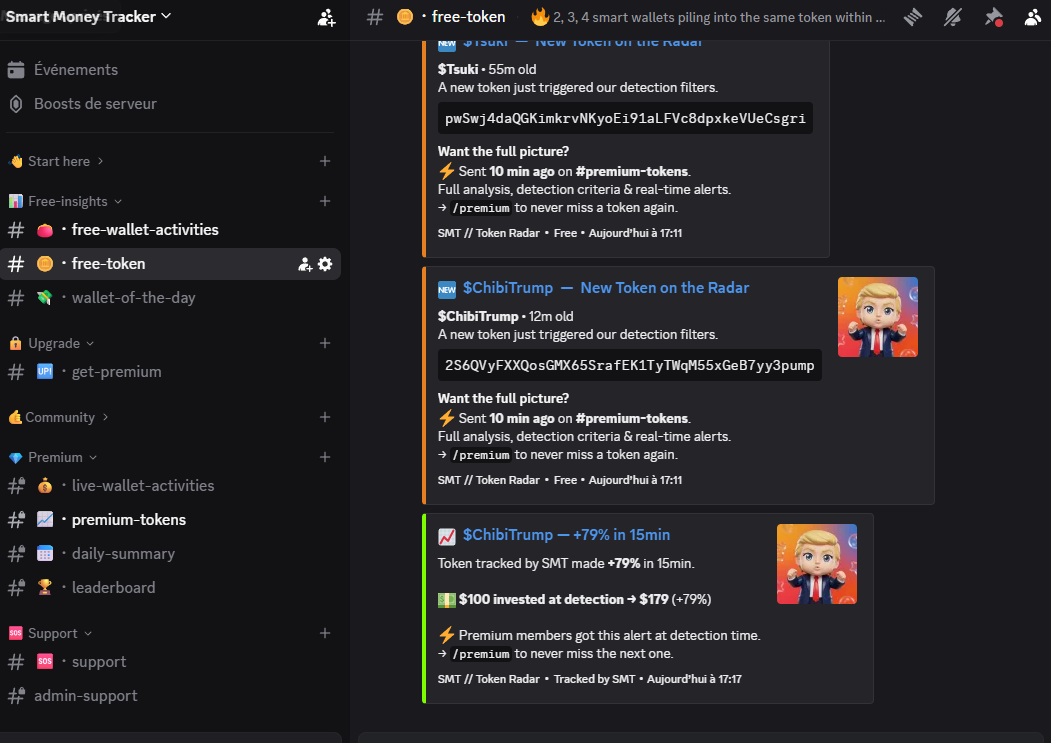Viewport: 1051px width, 743px height.
Task: Click /premium command in $ChibiTrump radar embed
Action: pyautogui.click(x=481, y=455)
